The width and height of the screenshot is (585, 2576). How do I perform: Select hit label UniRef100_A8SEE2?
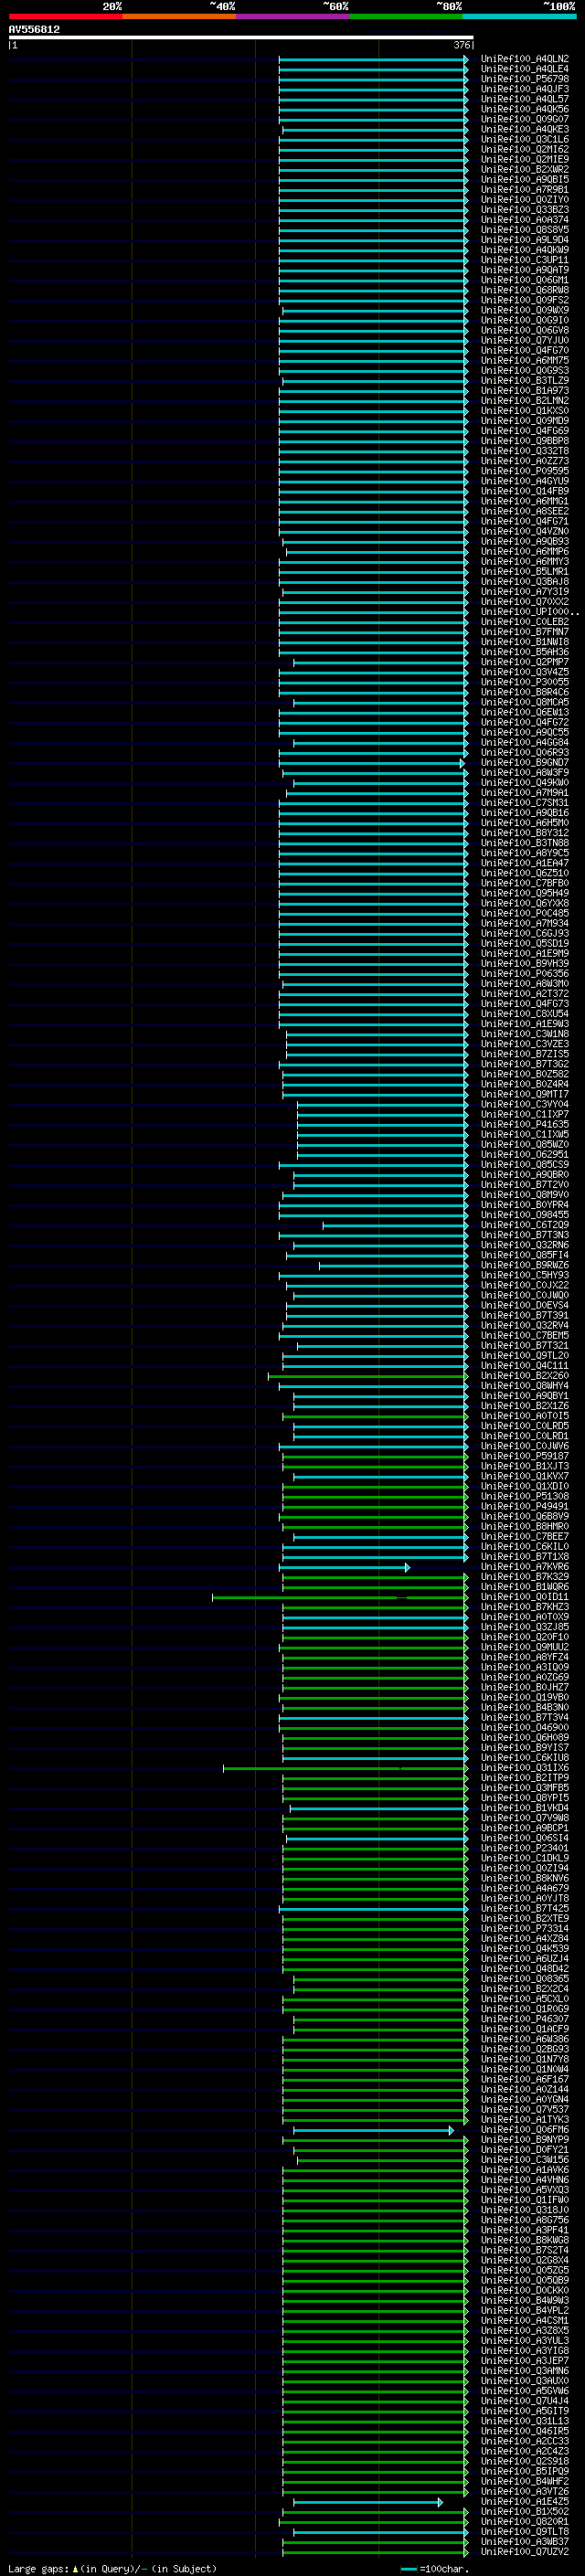[525, 511]
